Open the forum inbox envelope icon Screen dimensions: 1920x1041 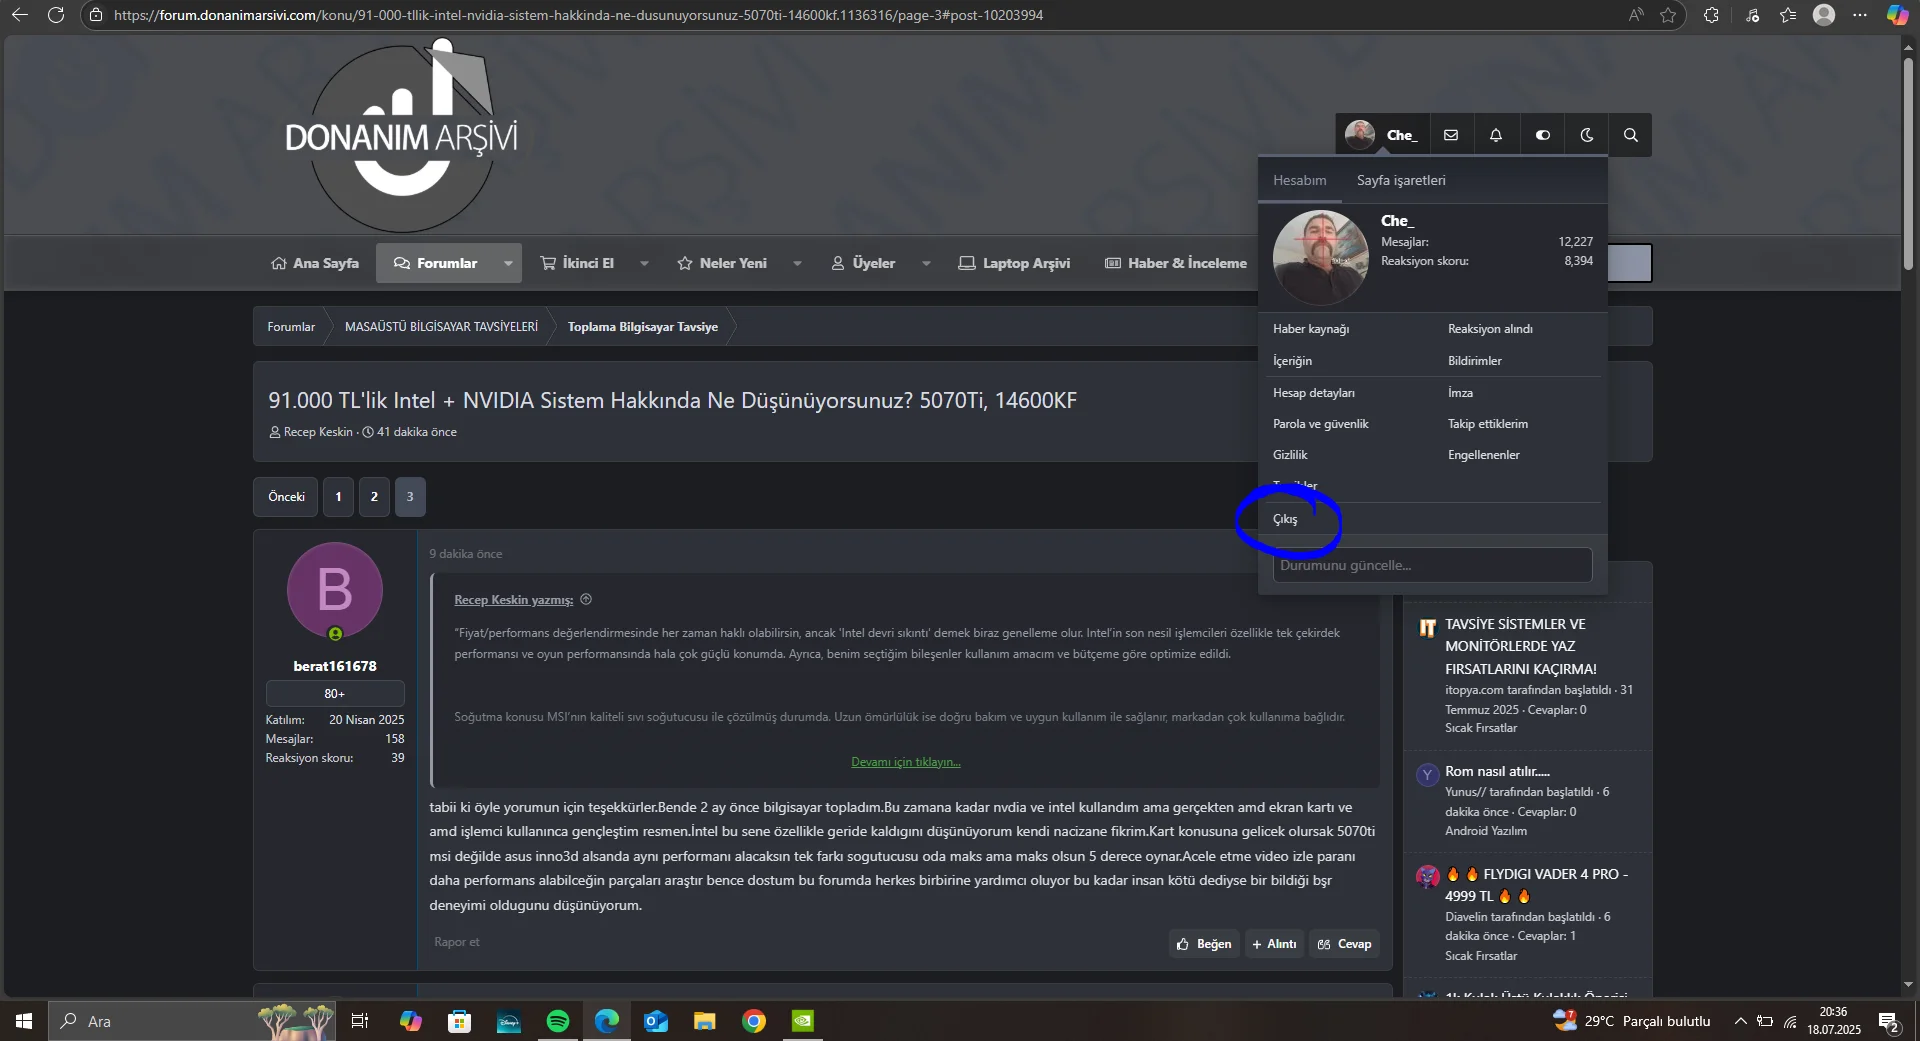point(1451,135)
